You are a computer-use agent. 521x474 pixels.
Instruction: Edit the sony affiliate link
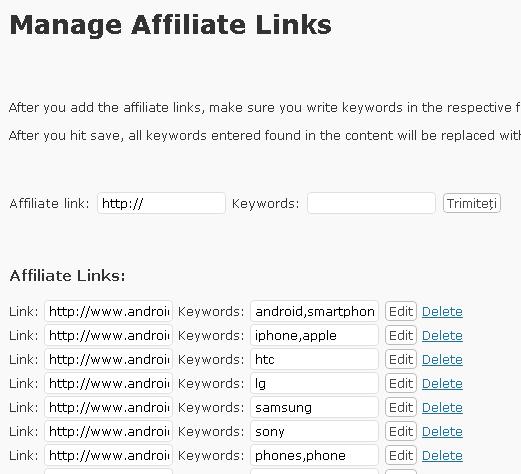(x=401, y=432)
